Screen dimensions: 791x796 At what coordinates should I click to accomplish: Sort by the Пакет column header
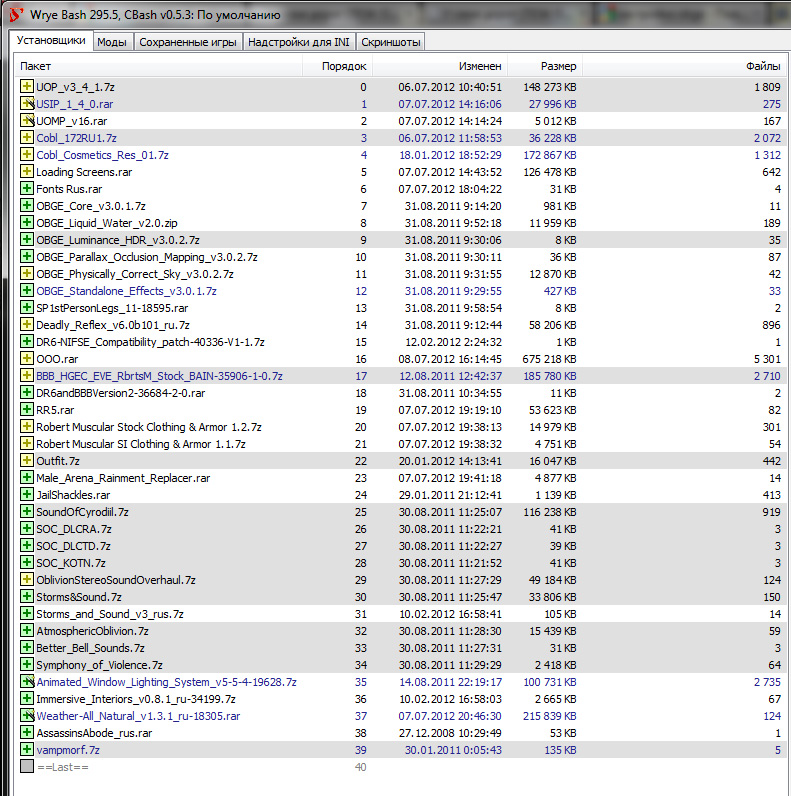point(158,66)
